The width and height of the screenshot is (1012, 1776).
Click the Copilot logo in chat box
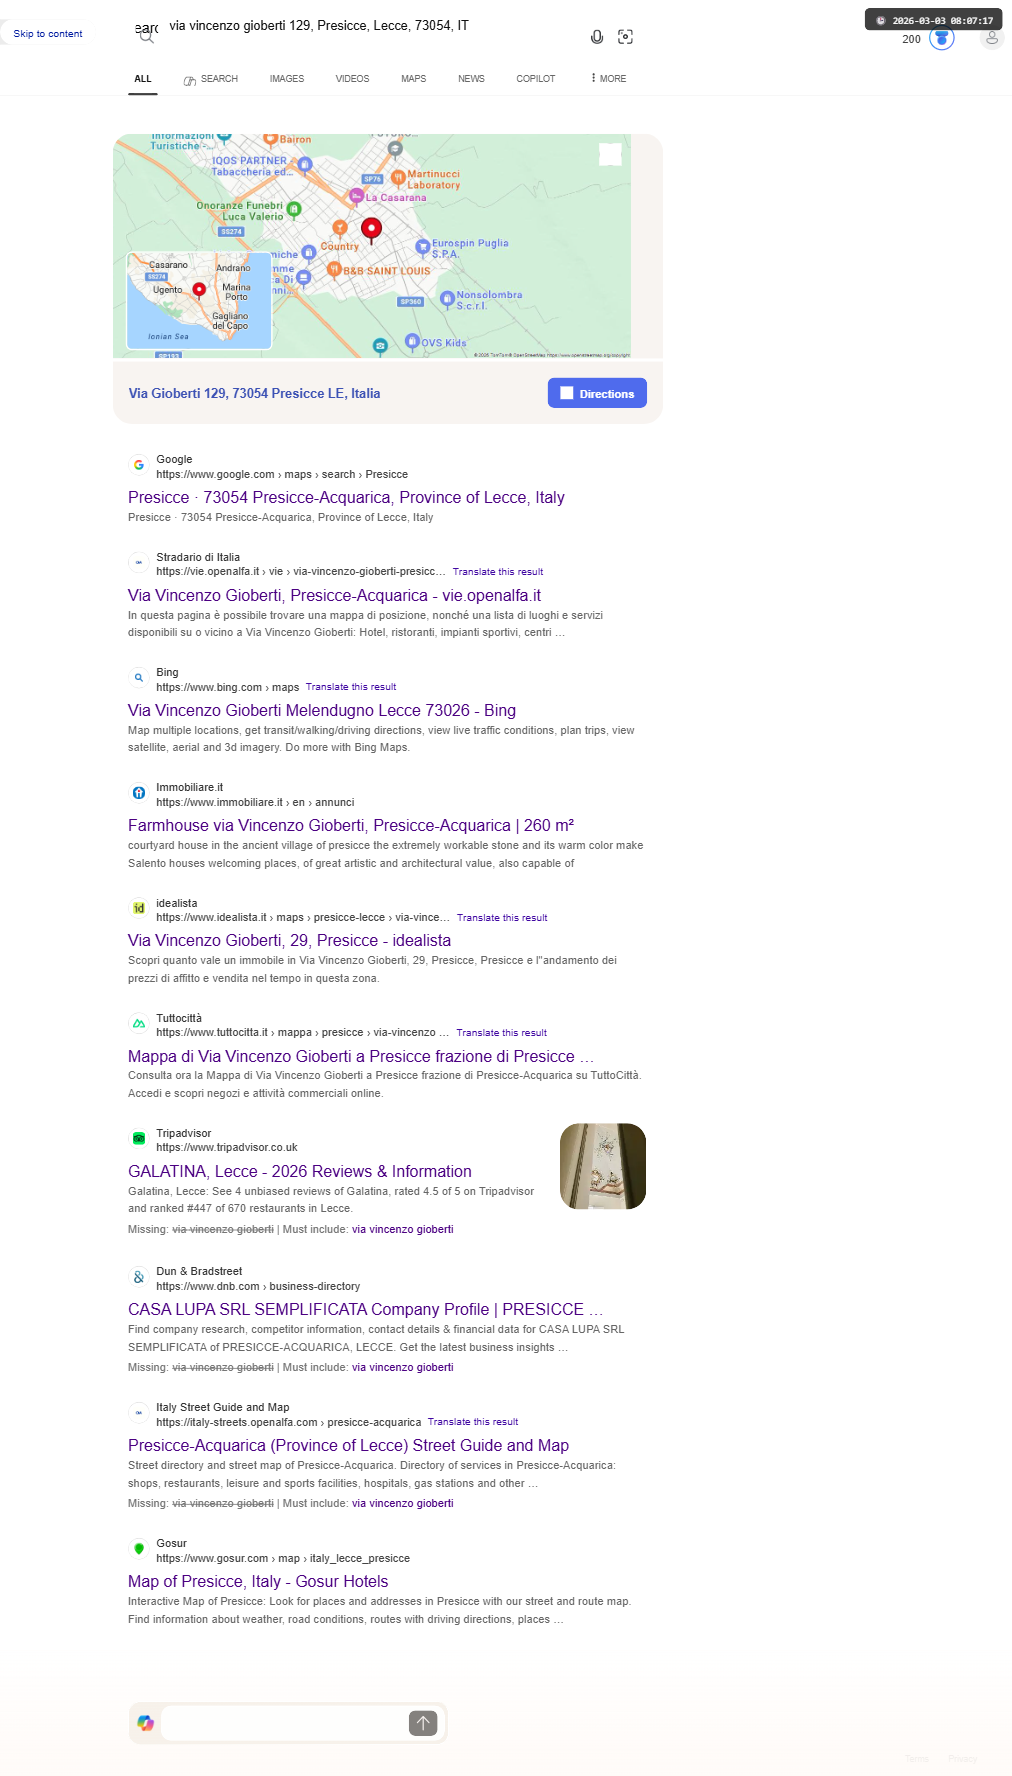coord(146,1723)
